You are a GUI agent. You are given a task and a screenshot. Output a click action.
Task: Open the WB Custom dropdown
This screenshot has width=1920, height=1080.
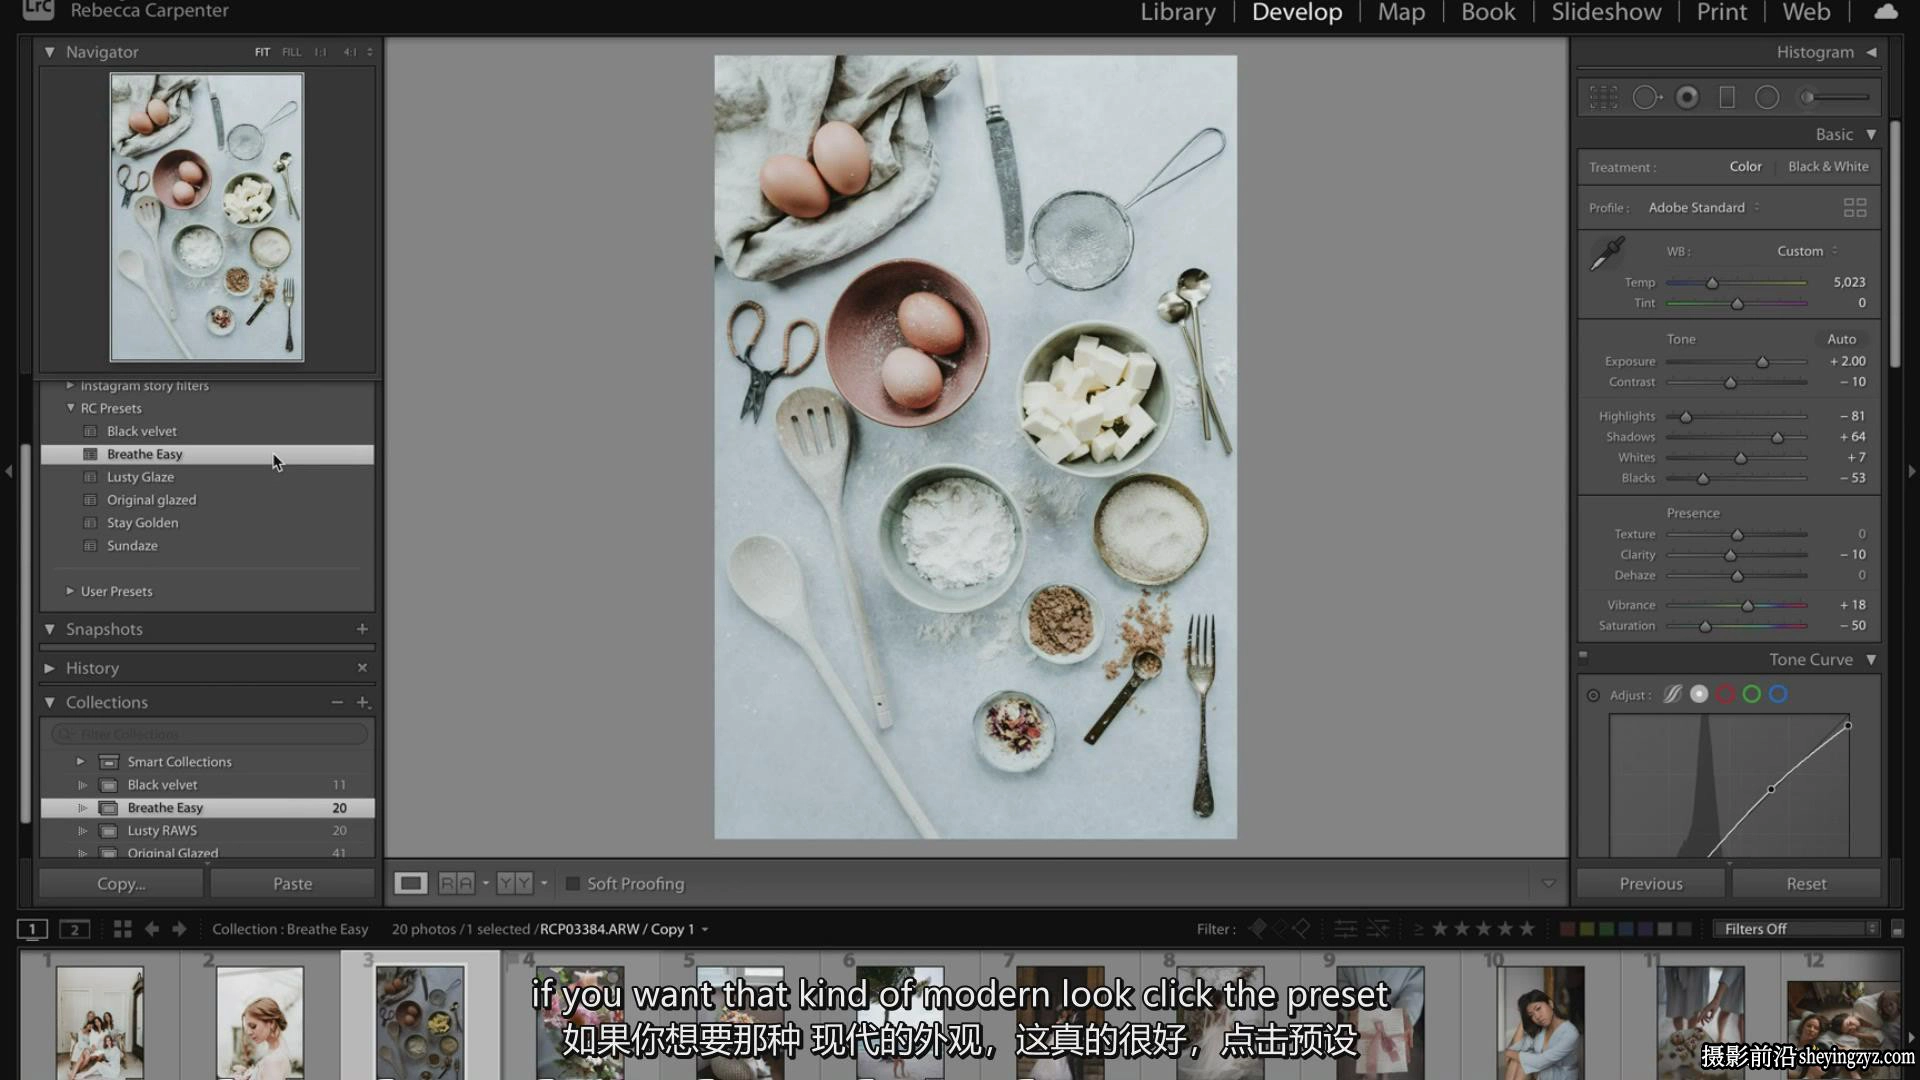pos(1807,251)
